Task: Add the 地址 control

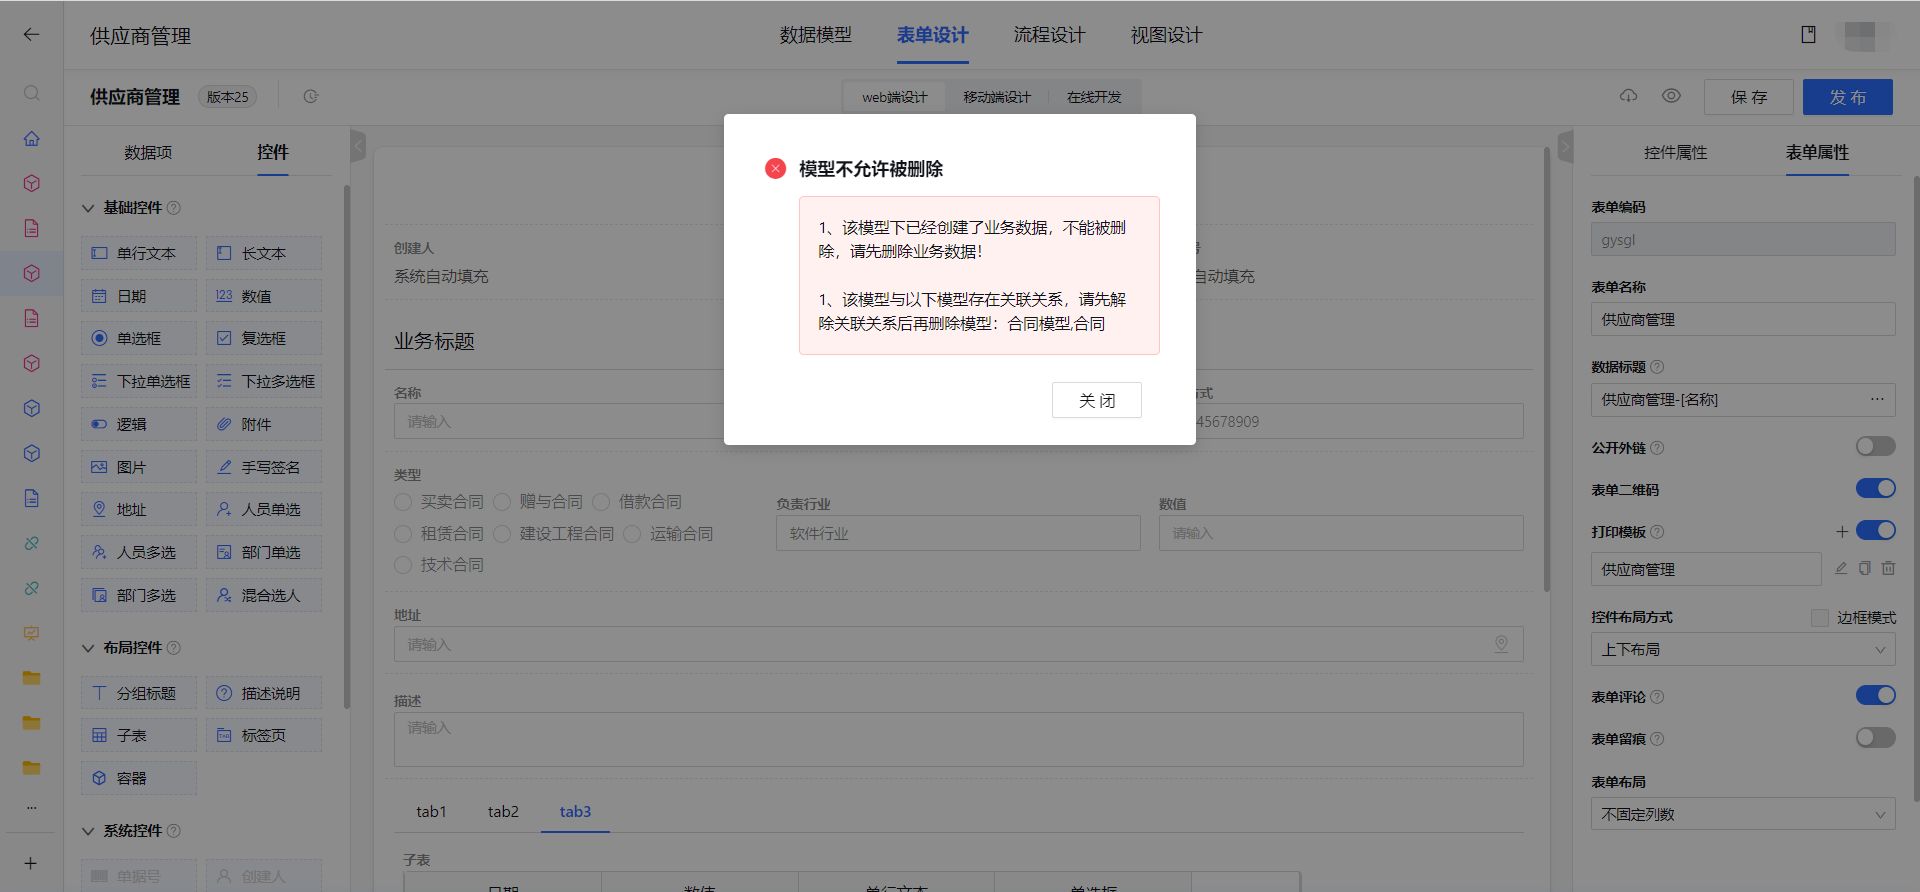Action: (139, 509)
